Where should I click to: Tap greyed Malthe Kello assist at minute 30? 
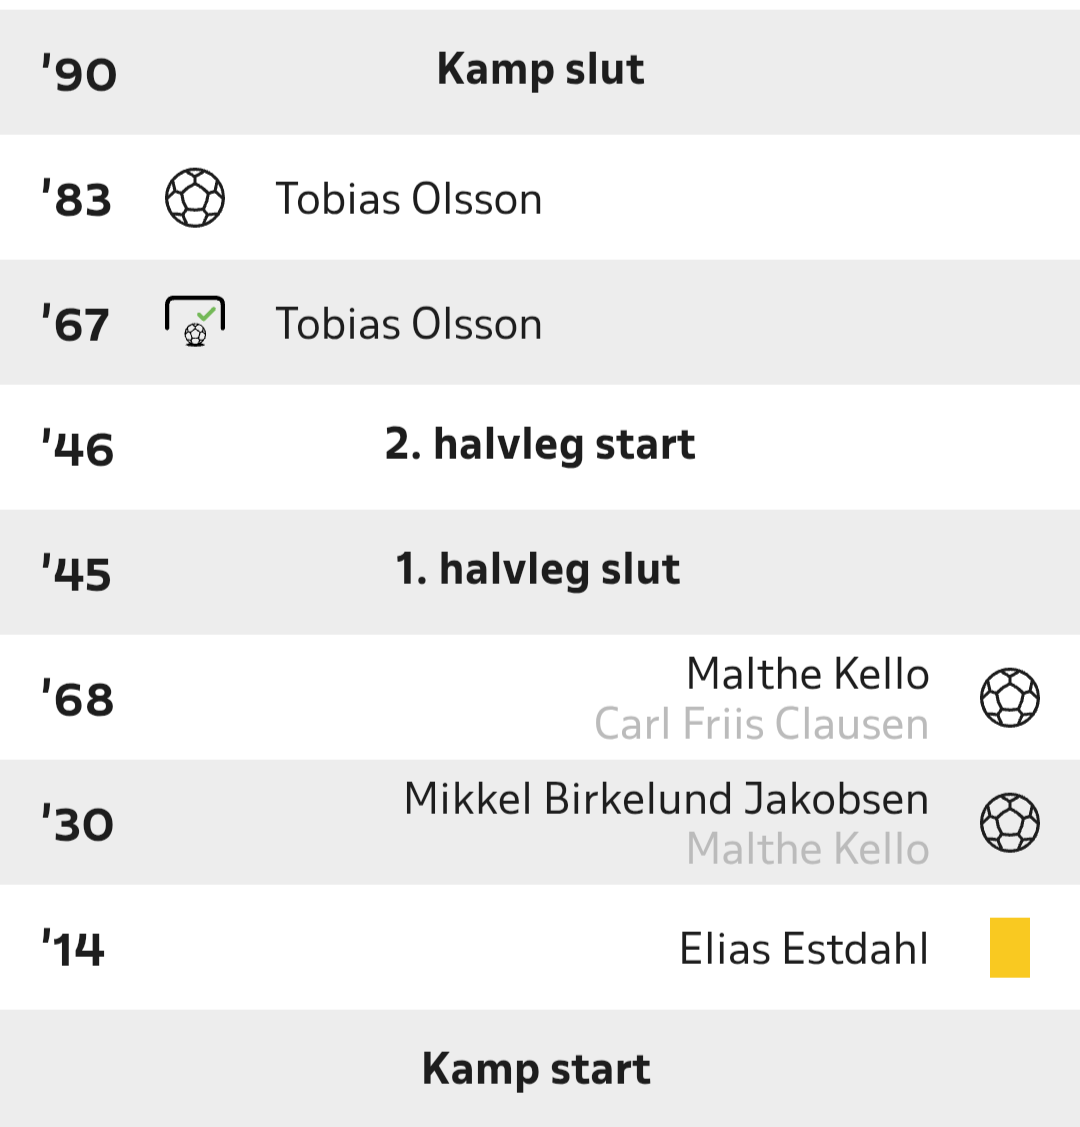click(x=807, y=849)
